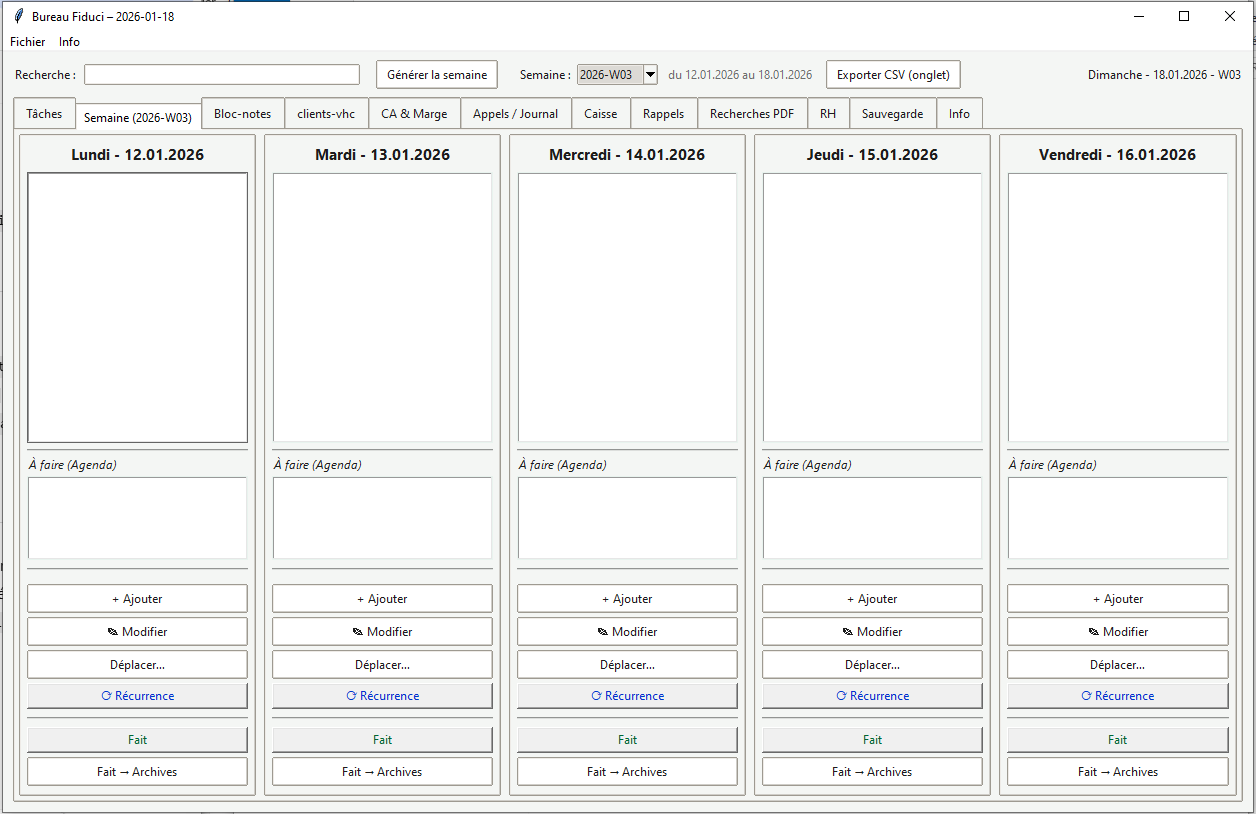Click Exporter CSV (onglet) button

892,75
